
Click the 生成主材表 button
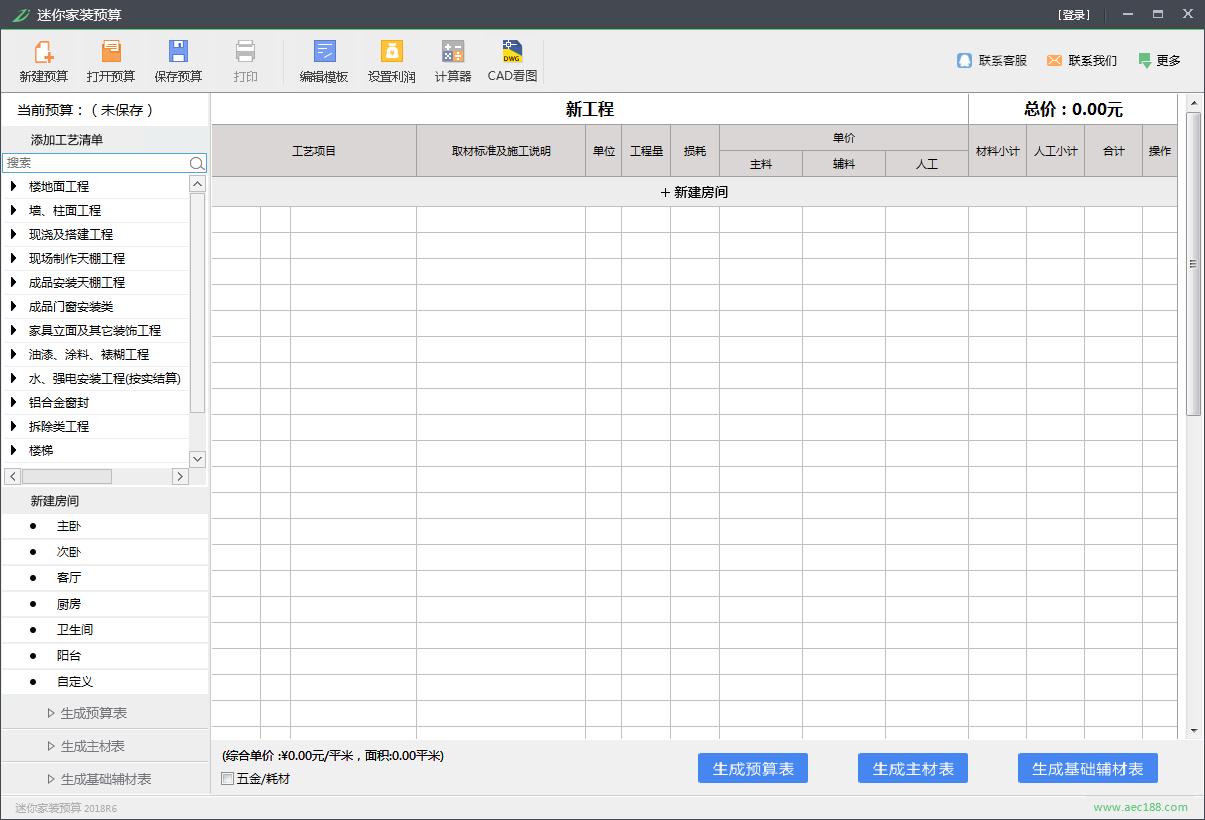point(911,768)
